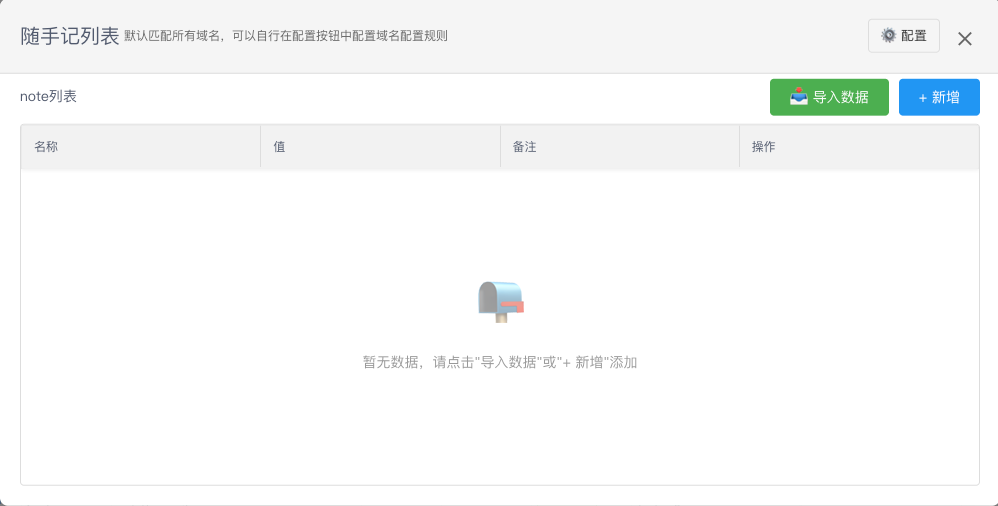The width and height of the screenshot is (998, 506).
Task: Select the 值 column header
Action: [x=280, y=147]
